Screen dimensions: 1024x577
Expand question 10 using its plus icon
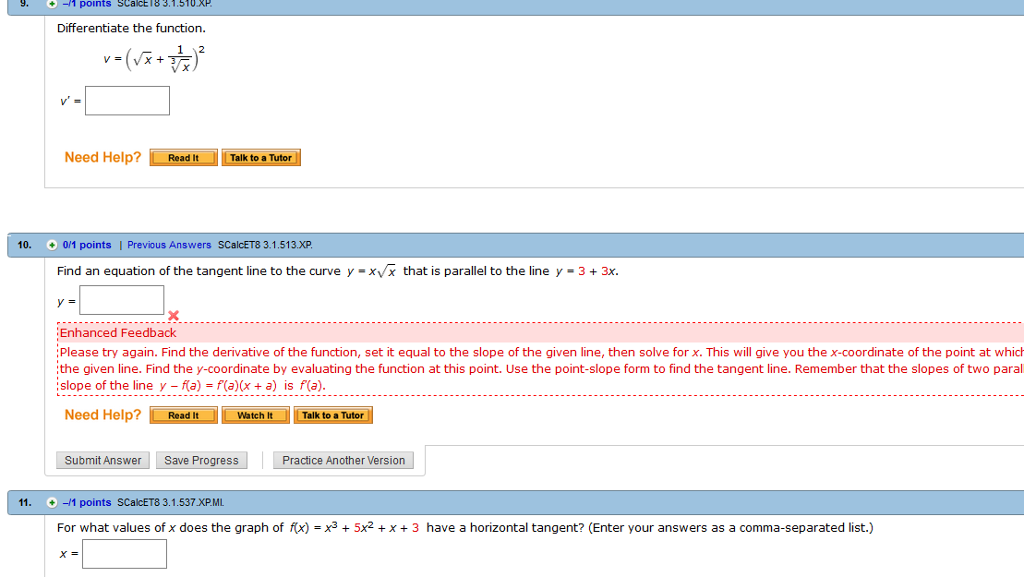[50, 244]
